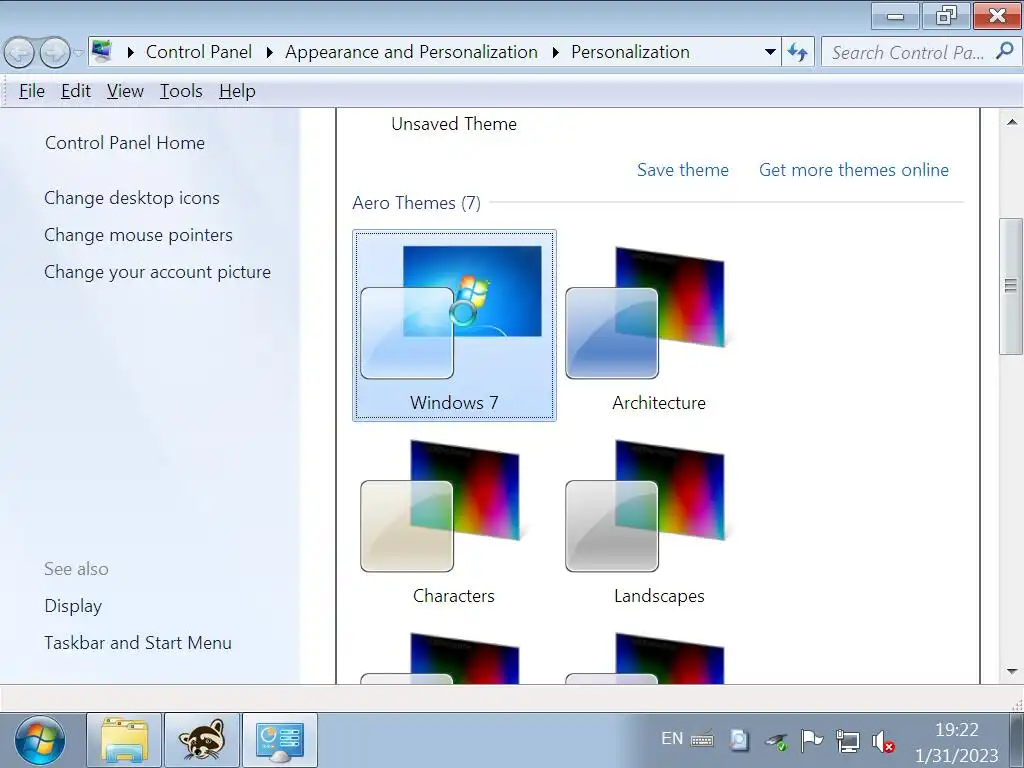The image size is (1024, 768).
Task: Click the Personalization breadcrumb
Action: 630,52
